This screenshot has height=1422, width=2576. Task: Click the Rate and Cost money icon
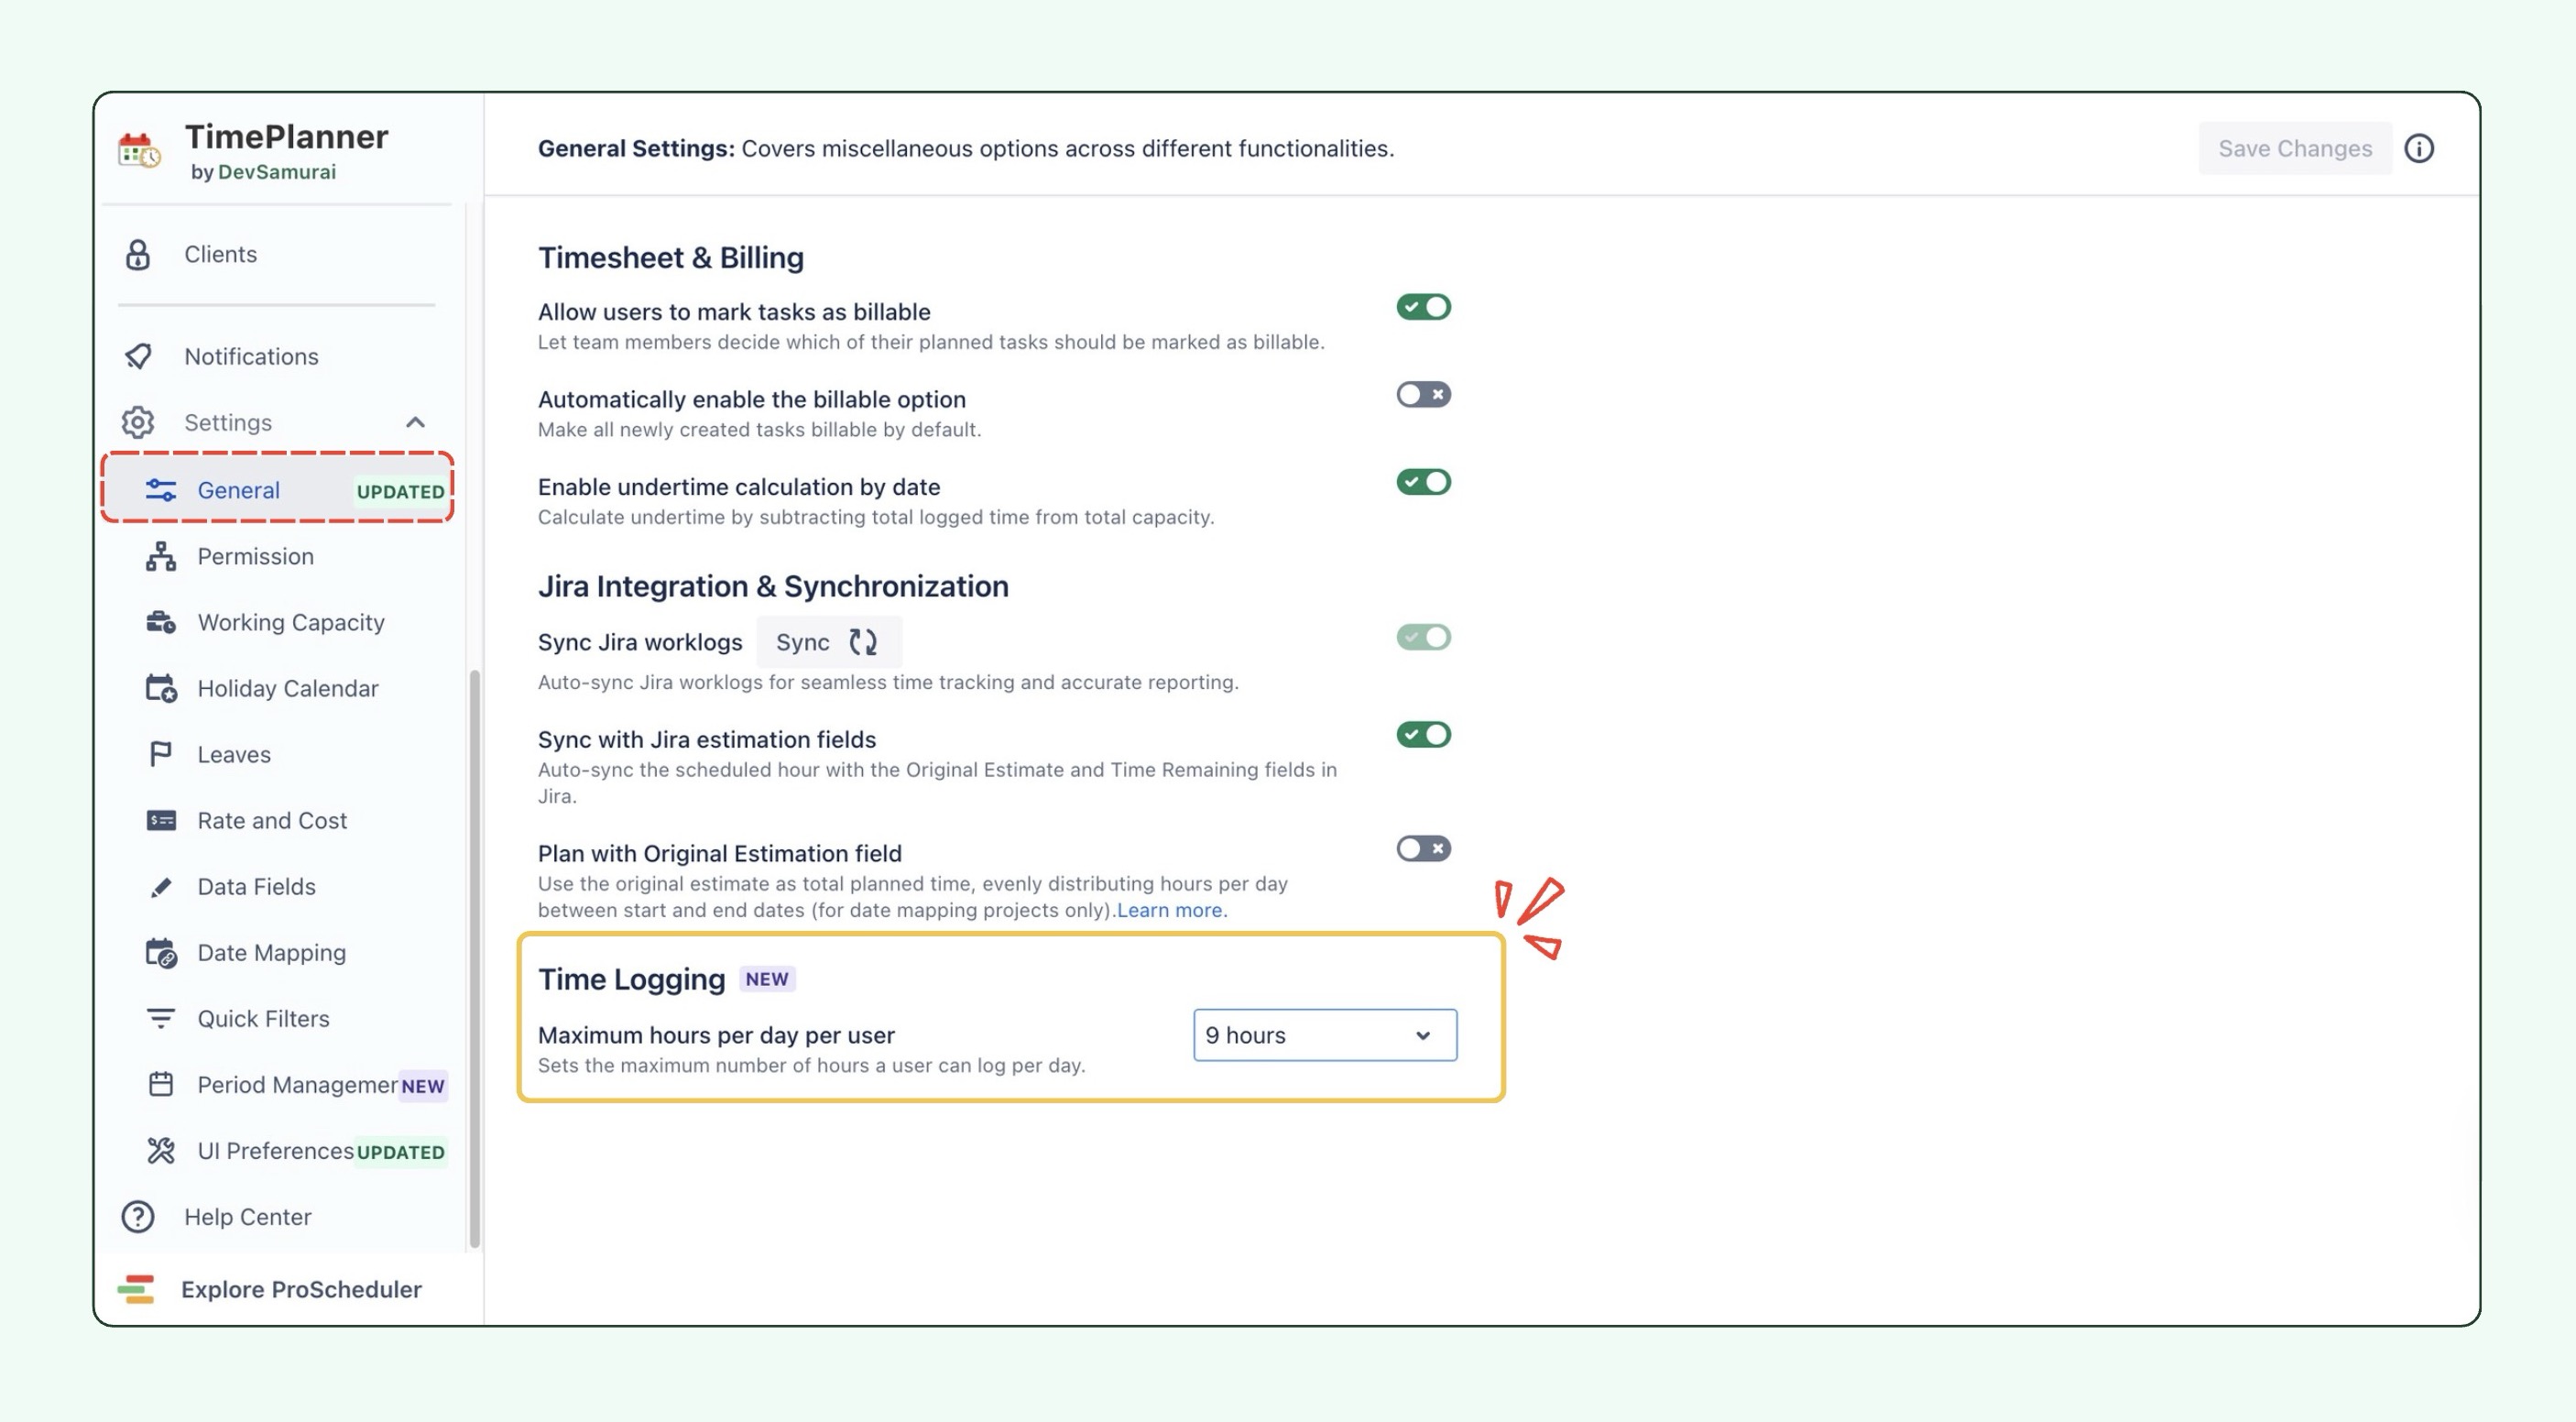161,820
